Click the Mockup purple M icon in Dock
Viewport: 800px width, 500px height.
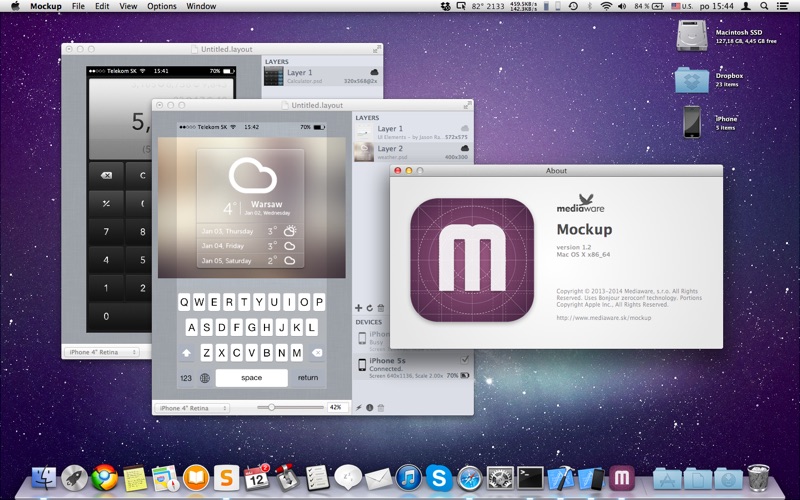(x=622, y=478)
